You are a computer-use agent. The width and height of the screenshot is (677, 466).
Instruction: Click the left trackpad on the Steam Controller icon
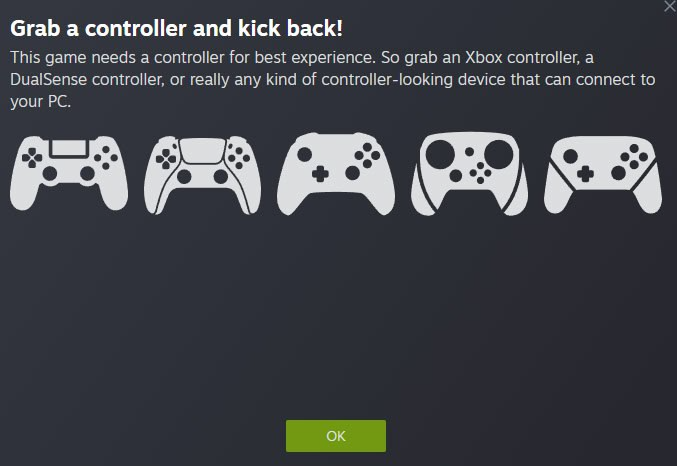point(440,154)
